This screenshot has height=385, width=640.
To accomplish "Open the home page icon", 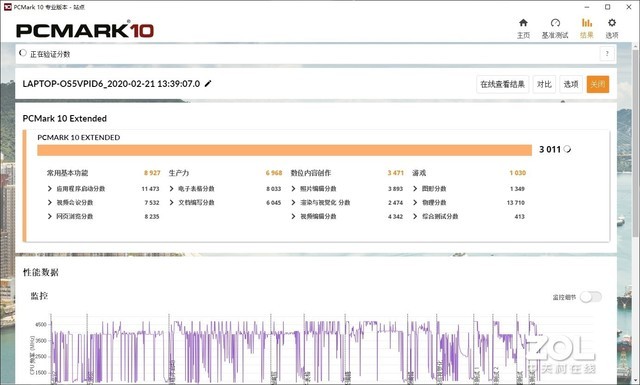I will tap(523, 23).
